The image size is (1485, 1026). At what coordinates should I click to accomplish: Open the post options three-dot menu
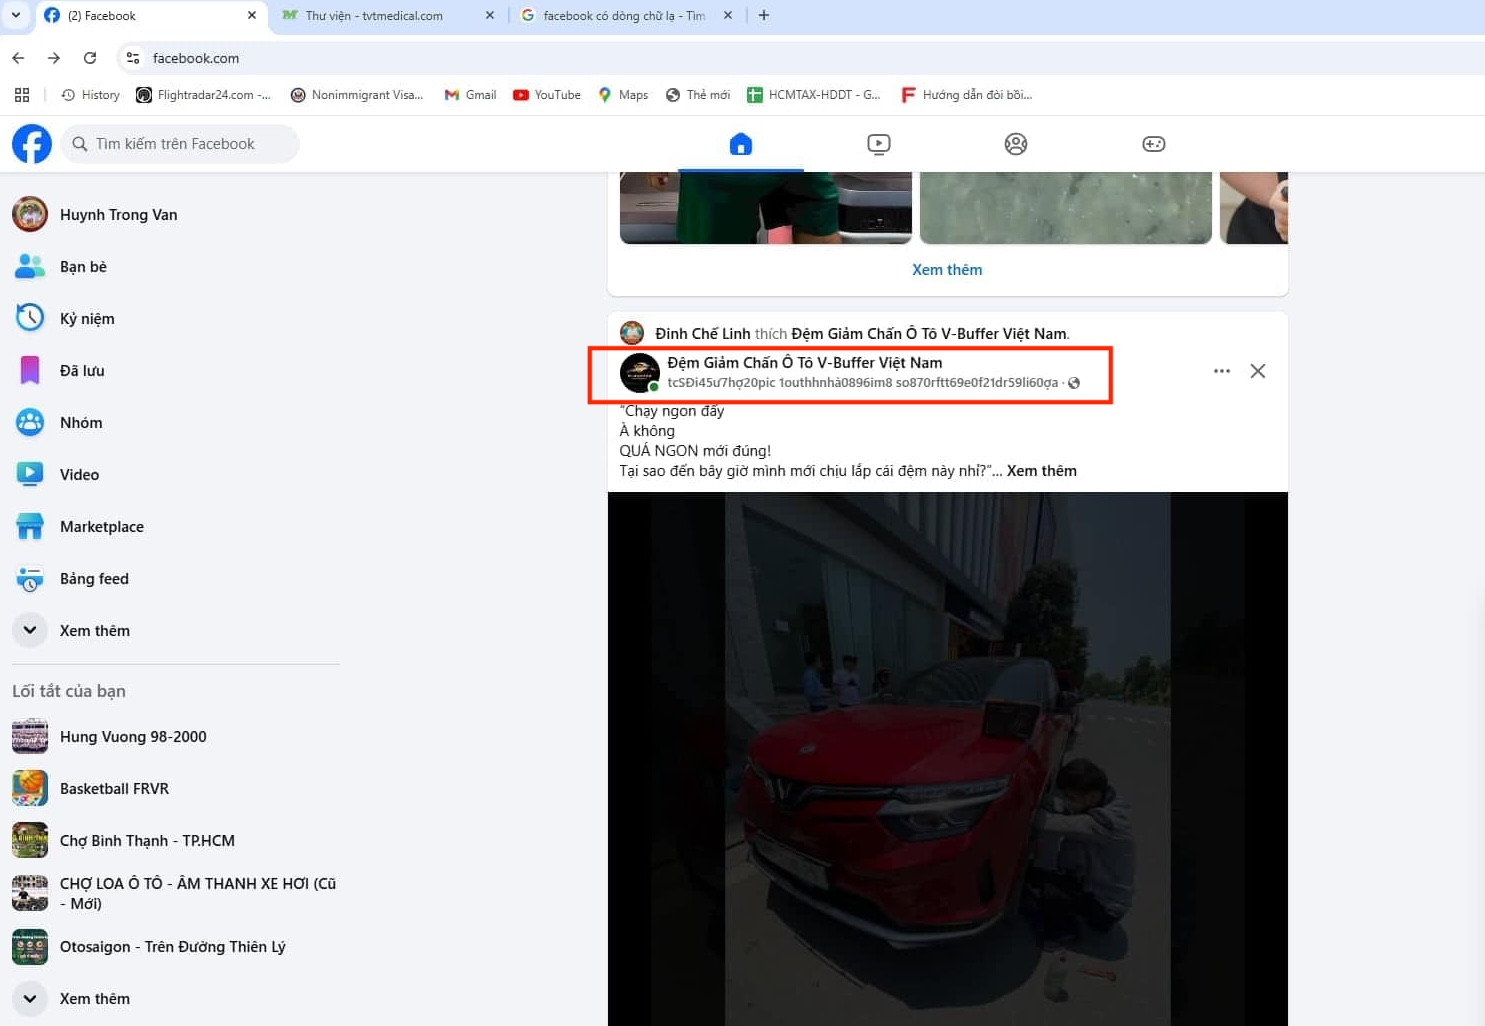point(1221,371)
